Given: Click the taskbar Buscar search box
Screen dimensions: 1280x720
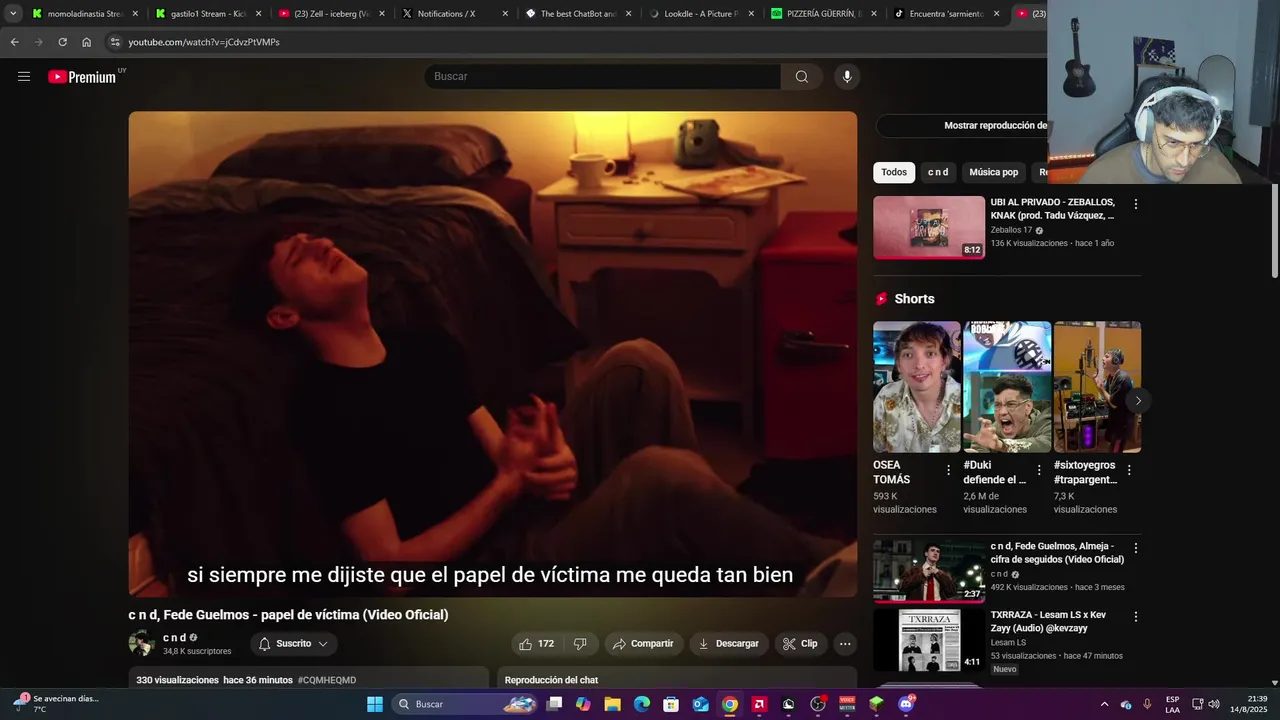Looking at the screenshot, I should coord(466,704).
